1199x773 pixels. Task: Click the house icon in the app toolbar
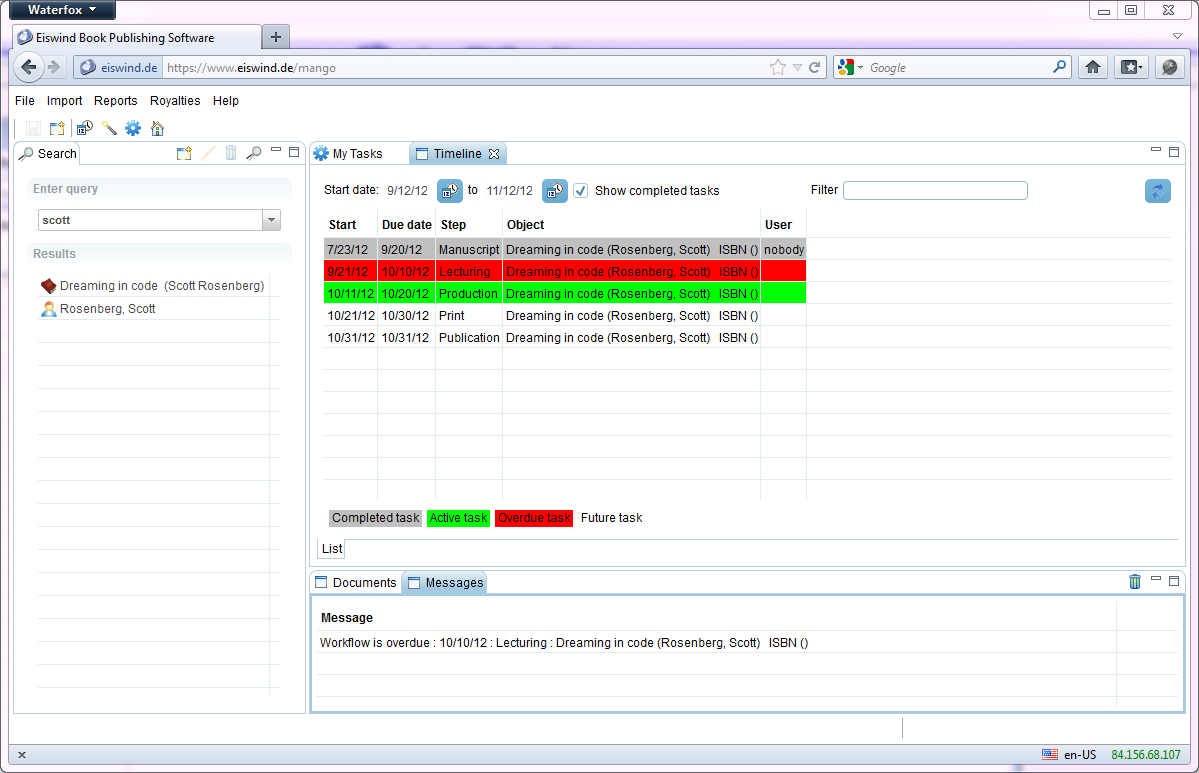(158, 128)
